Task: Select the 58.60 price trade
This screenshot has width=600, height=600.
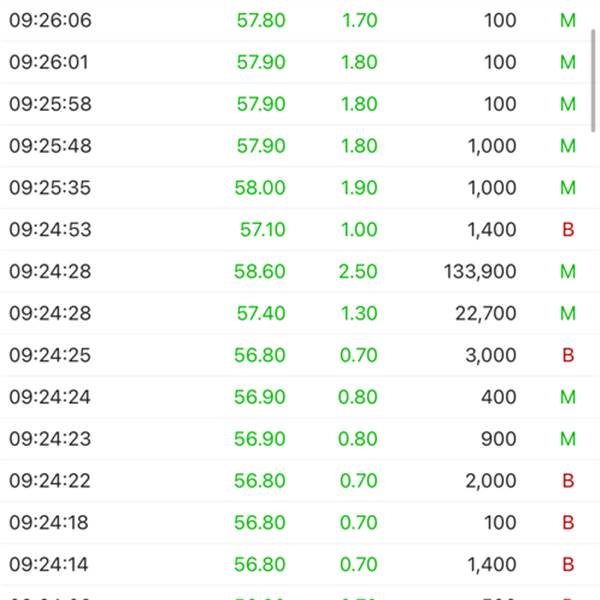Action: coord(261,272)
